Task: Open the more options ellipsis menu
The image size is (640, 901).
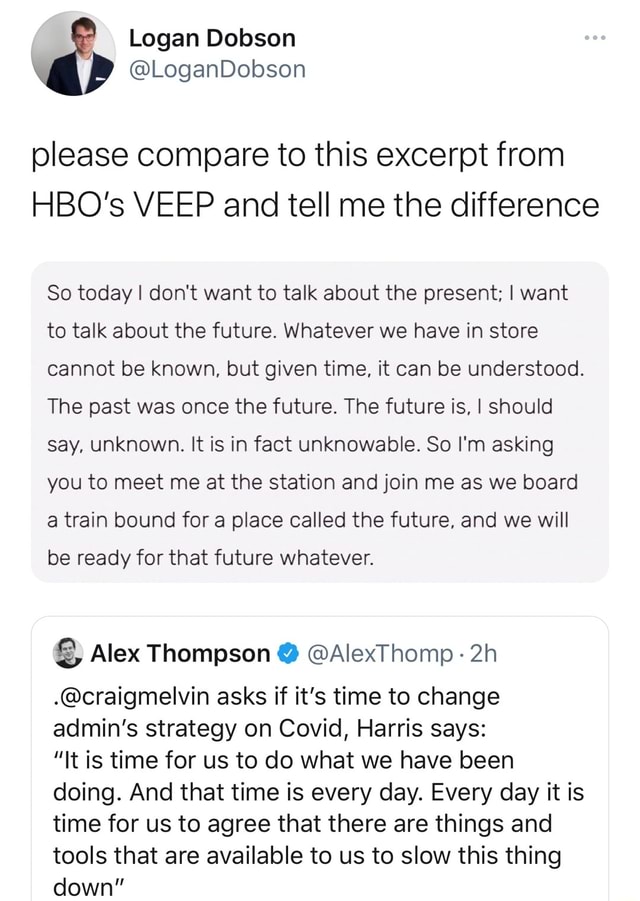Action: tap(594, 38)
